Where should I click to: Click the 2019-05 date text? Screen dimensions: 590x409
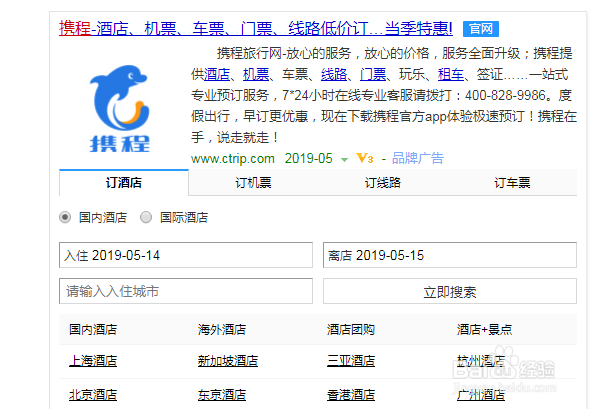click(x=309, y=158)
